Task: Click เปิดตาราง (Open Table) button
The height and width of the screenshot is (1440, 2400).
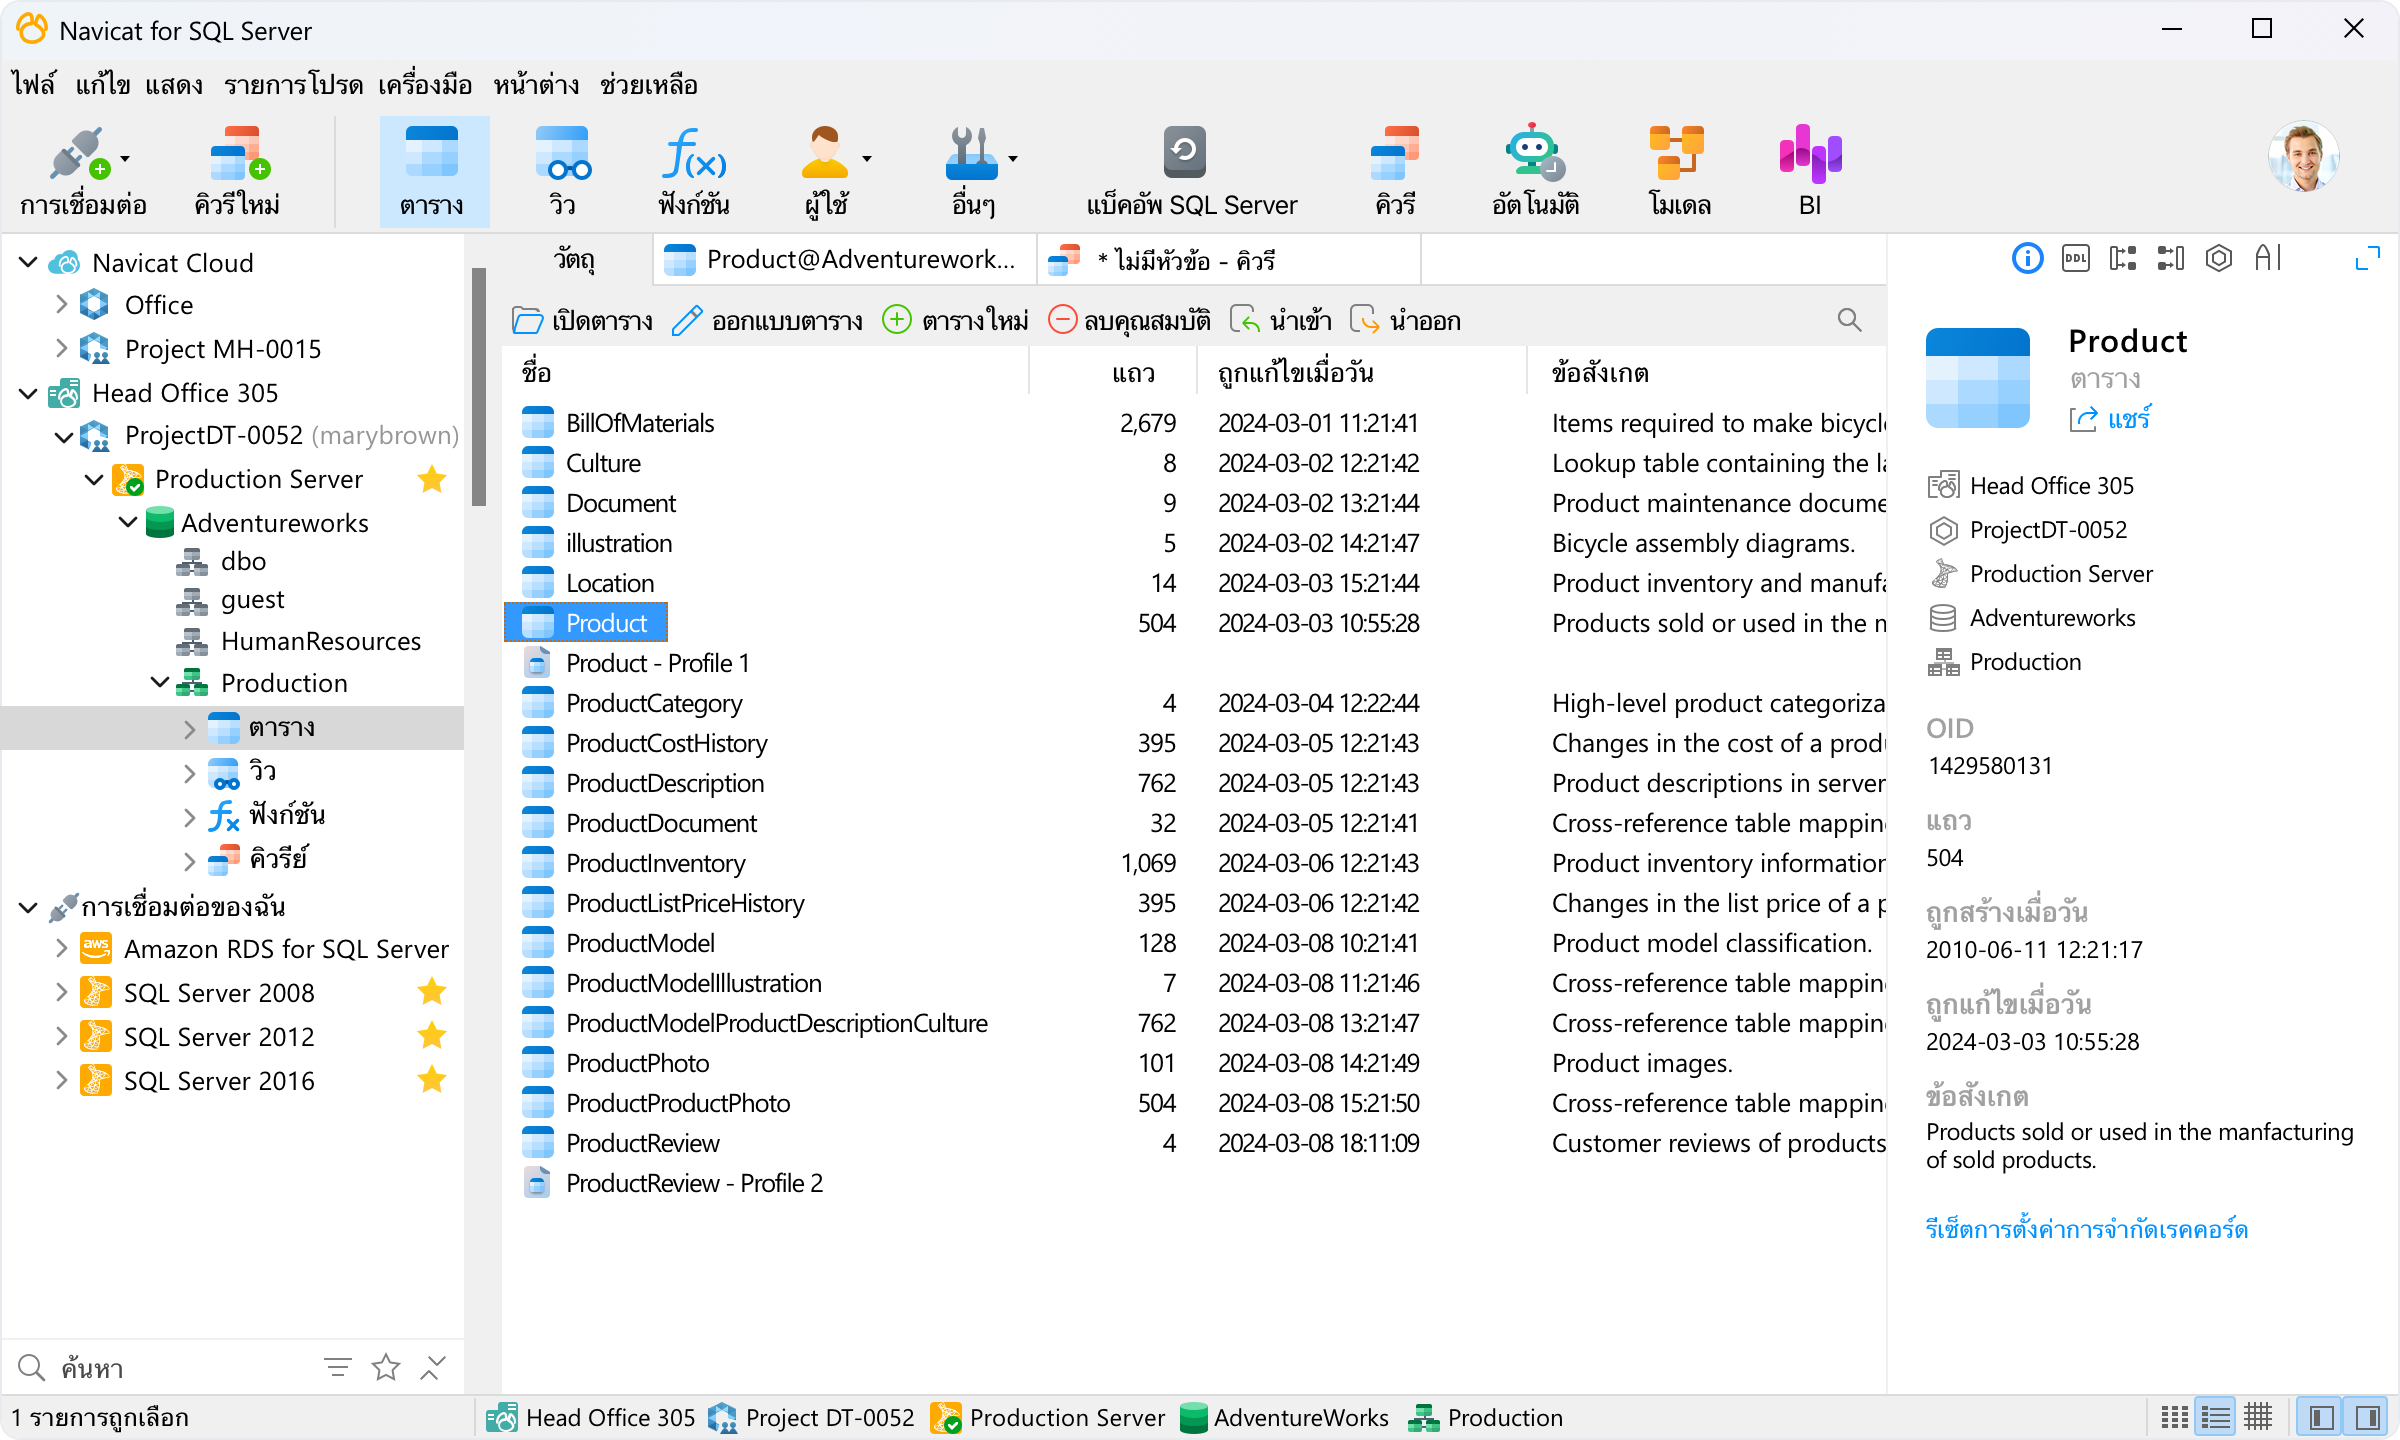Action: coord(582,320)
